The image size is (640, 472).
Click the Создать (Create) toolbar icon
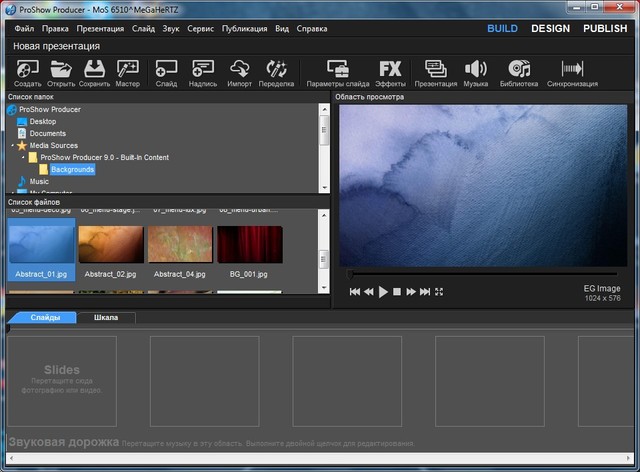28,70
